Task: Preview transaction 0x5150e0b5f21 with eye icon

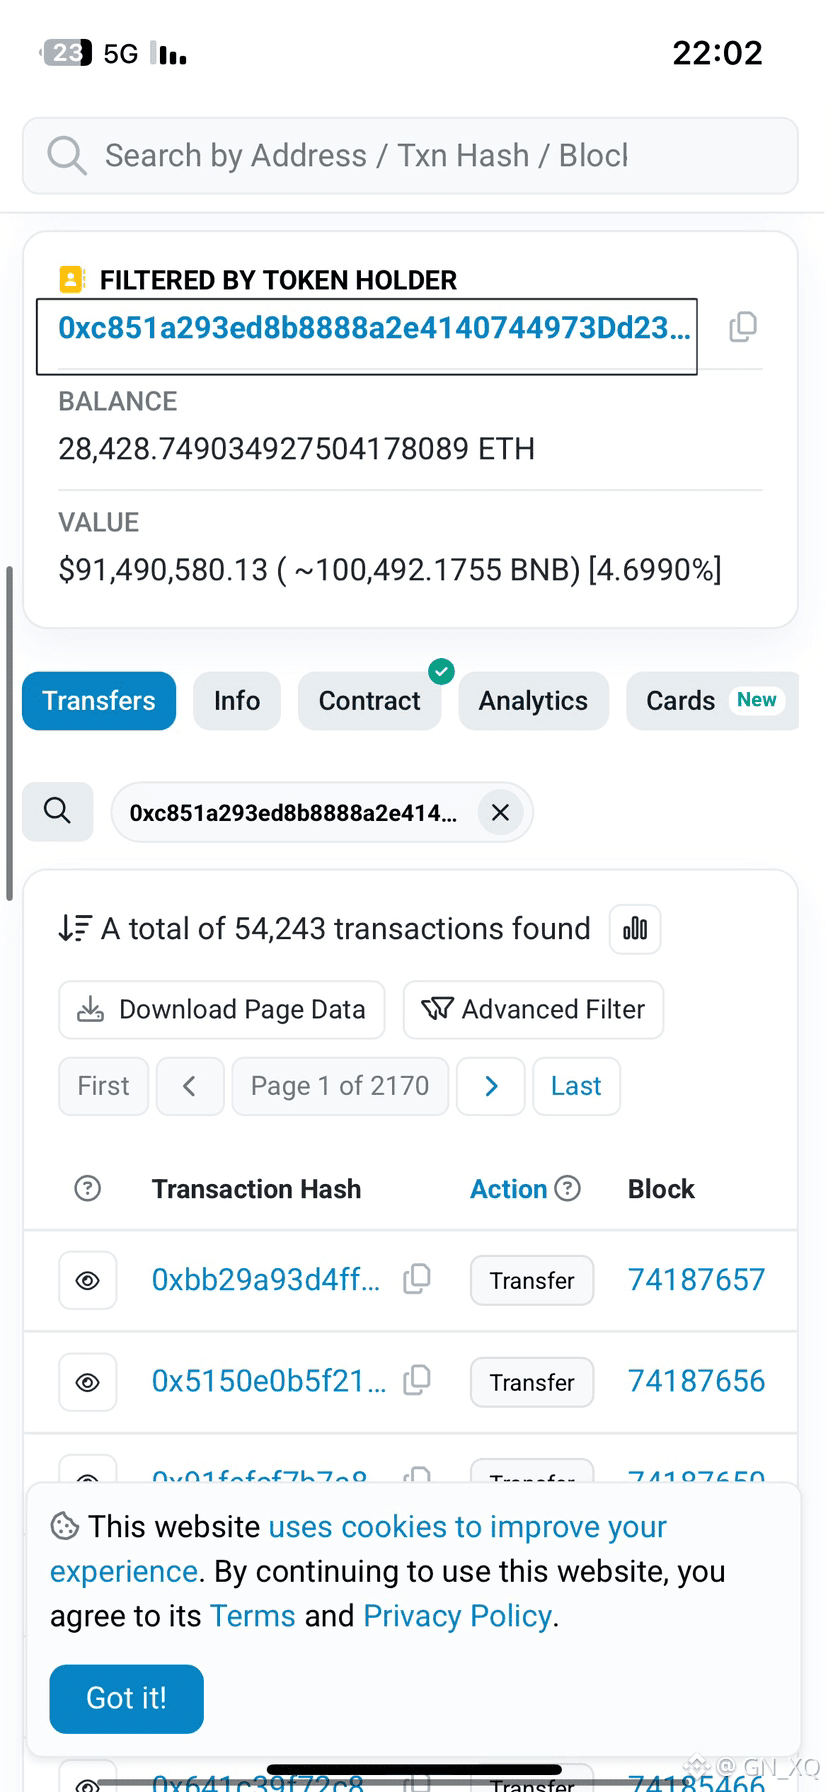Action: (x=88, y=1382)
